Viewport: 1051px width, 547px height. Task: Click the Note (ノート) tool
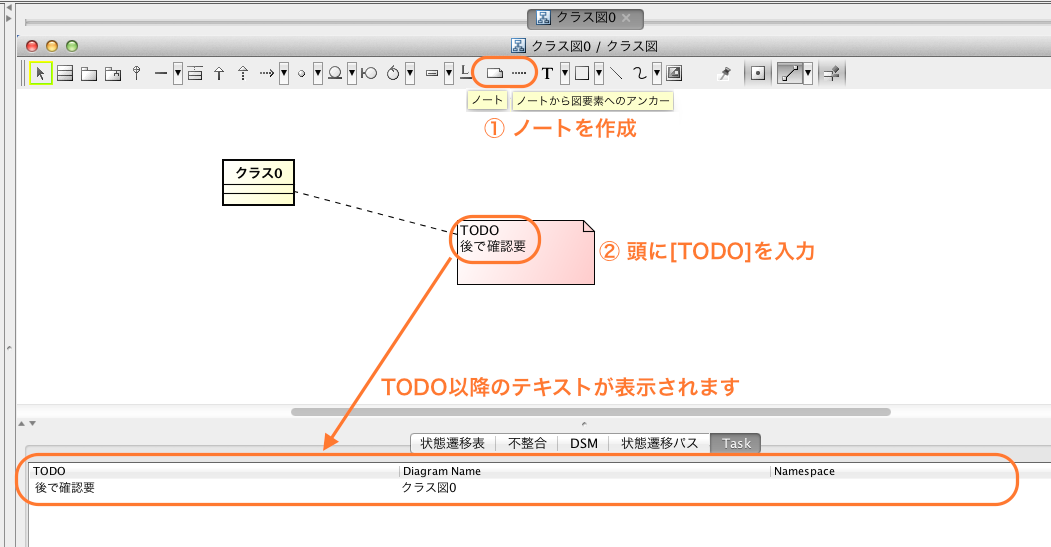pos(494,73)
